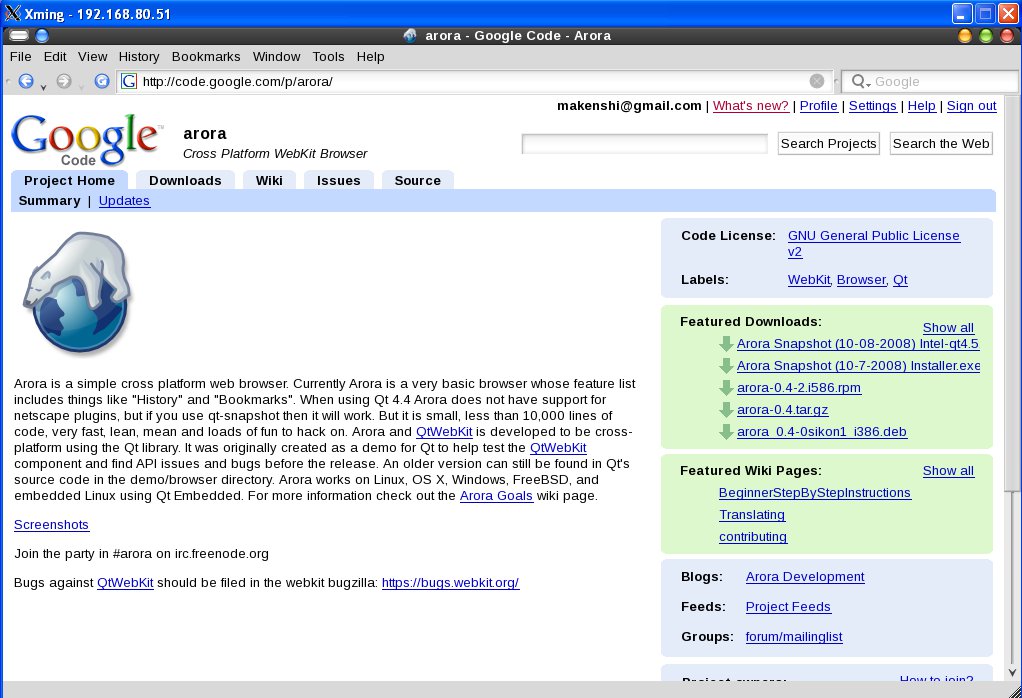Open the File menu
Screen dimensions: 1022x698
20,57
